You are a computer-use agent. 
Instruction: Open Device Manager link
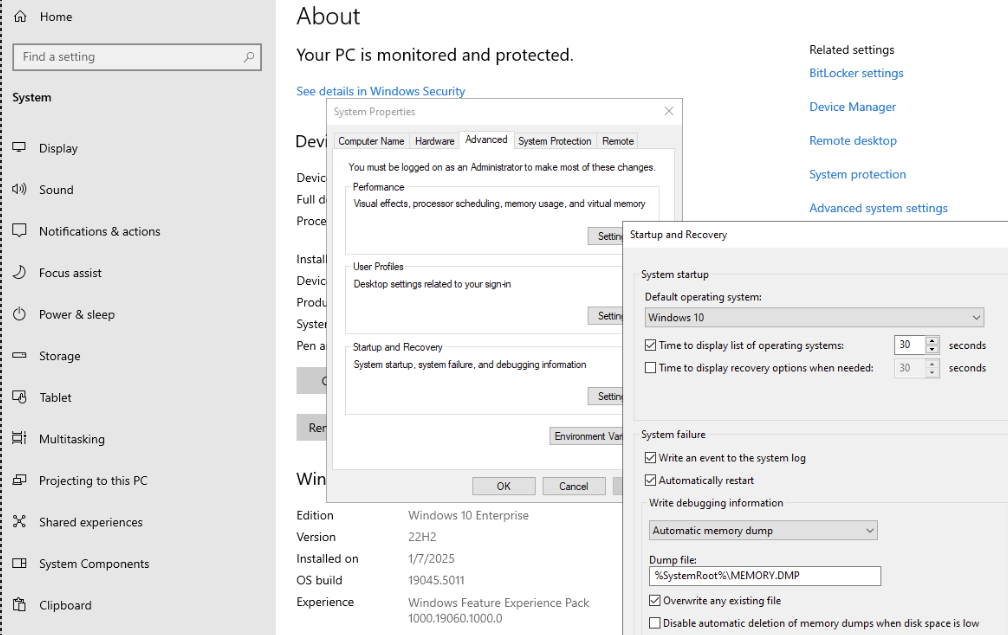(852, 107)
